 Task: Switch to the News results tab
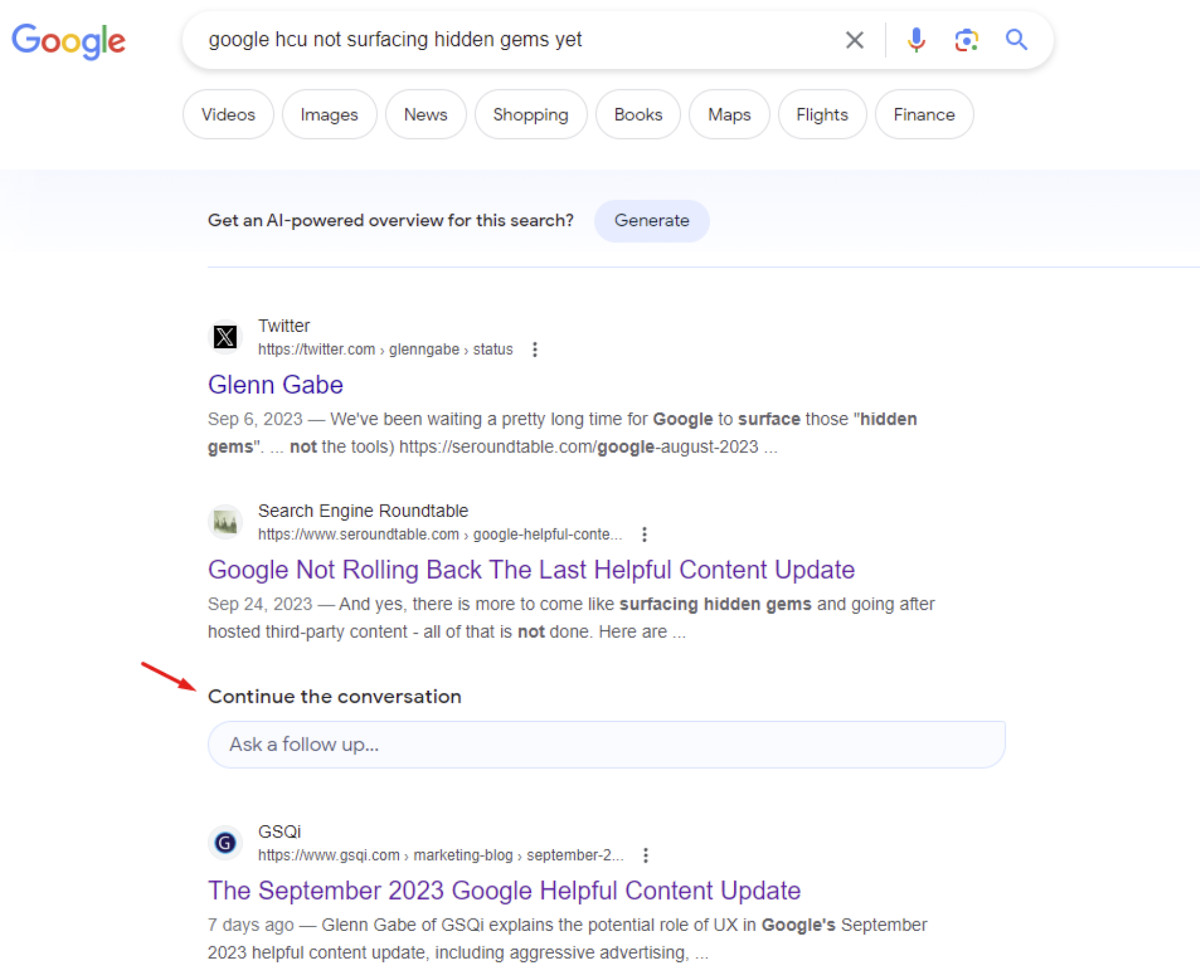pyautogui.click(x=425, y=114)
